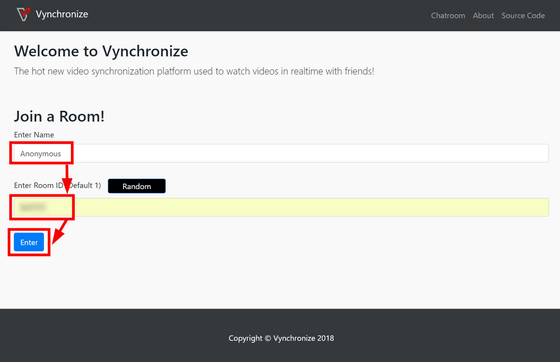Generate a room ID with Random button
Image resolution: width=560 pixels, height=362 pixels.
pyautogui.click(x=137, y=186)
